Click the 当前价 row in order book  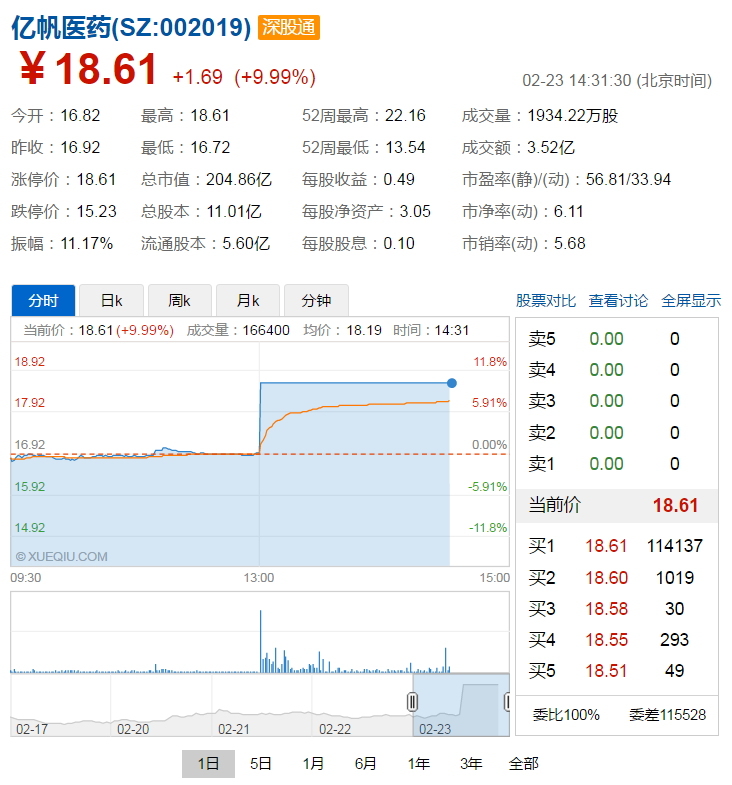pyautogui.click(x=617, y=505)
